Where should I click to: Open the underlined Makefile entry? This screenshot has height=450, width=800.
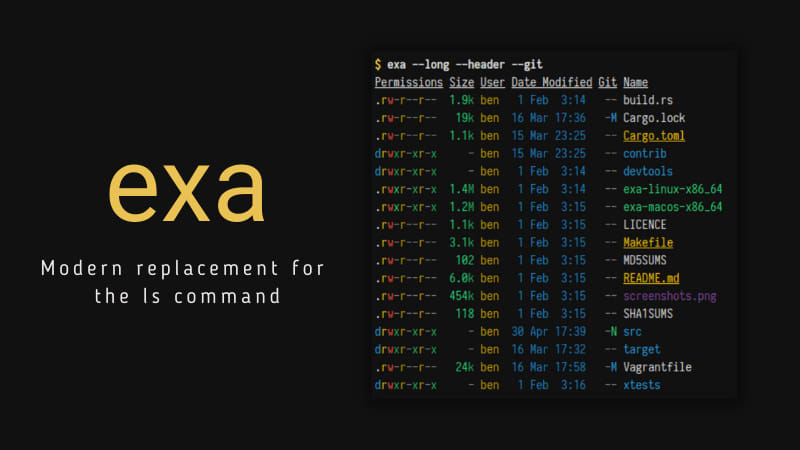647,243
